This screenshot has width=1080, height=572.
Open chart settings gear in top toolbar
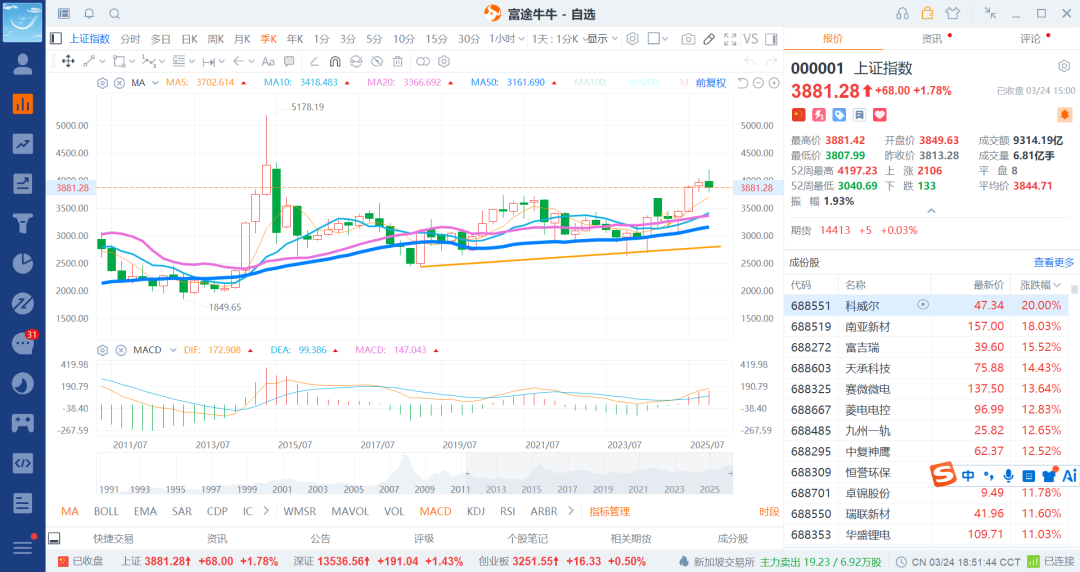(x=633, y=39)
